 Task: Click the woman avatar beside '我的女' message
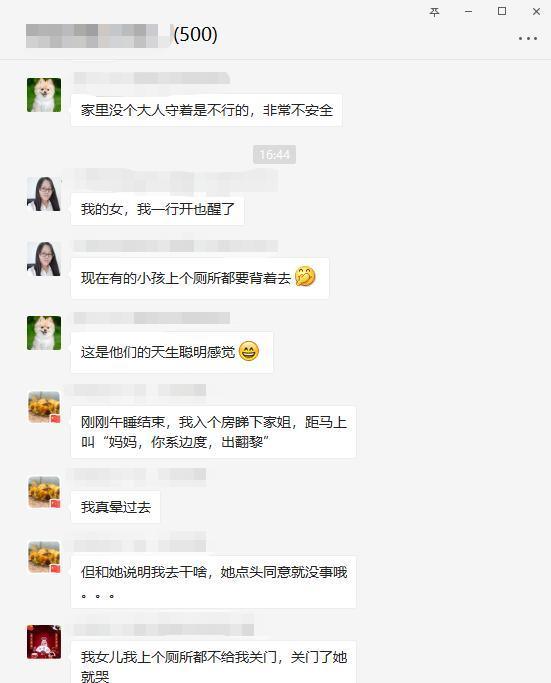[44, 194]
